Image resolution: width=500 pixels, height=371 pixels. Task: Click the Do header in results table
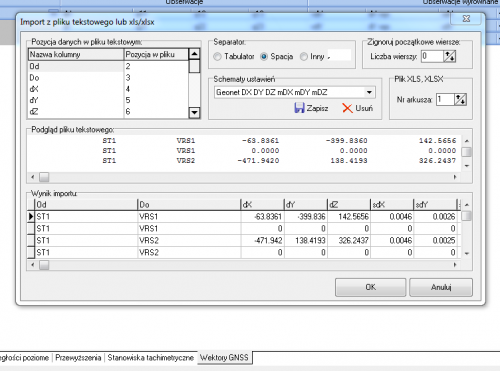tap(189, 205)
